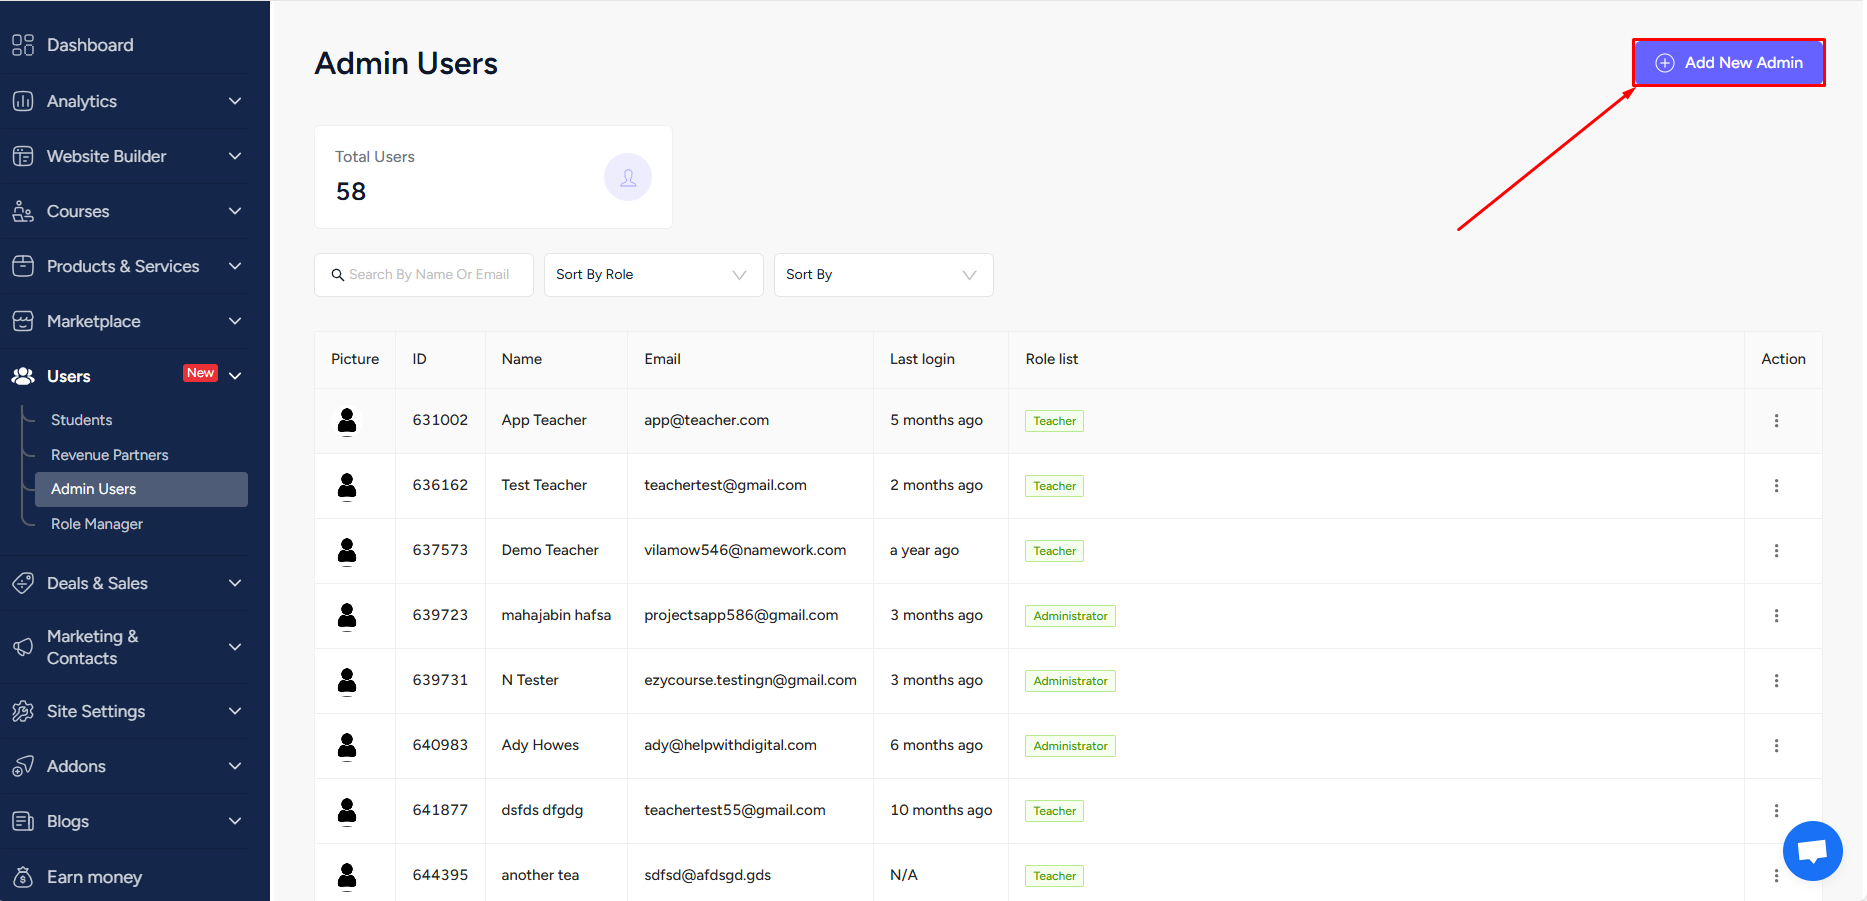Viewport: 1867px width, 901px height.
Task: Click email ezycourse.testingn@gmail.com
Action: 750,680
